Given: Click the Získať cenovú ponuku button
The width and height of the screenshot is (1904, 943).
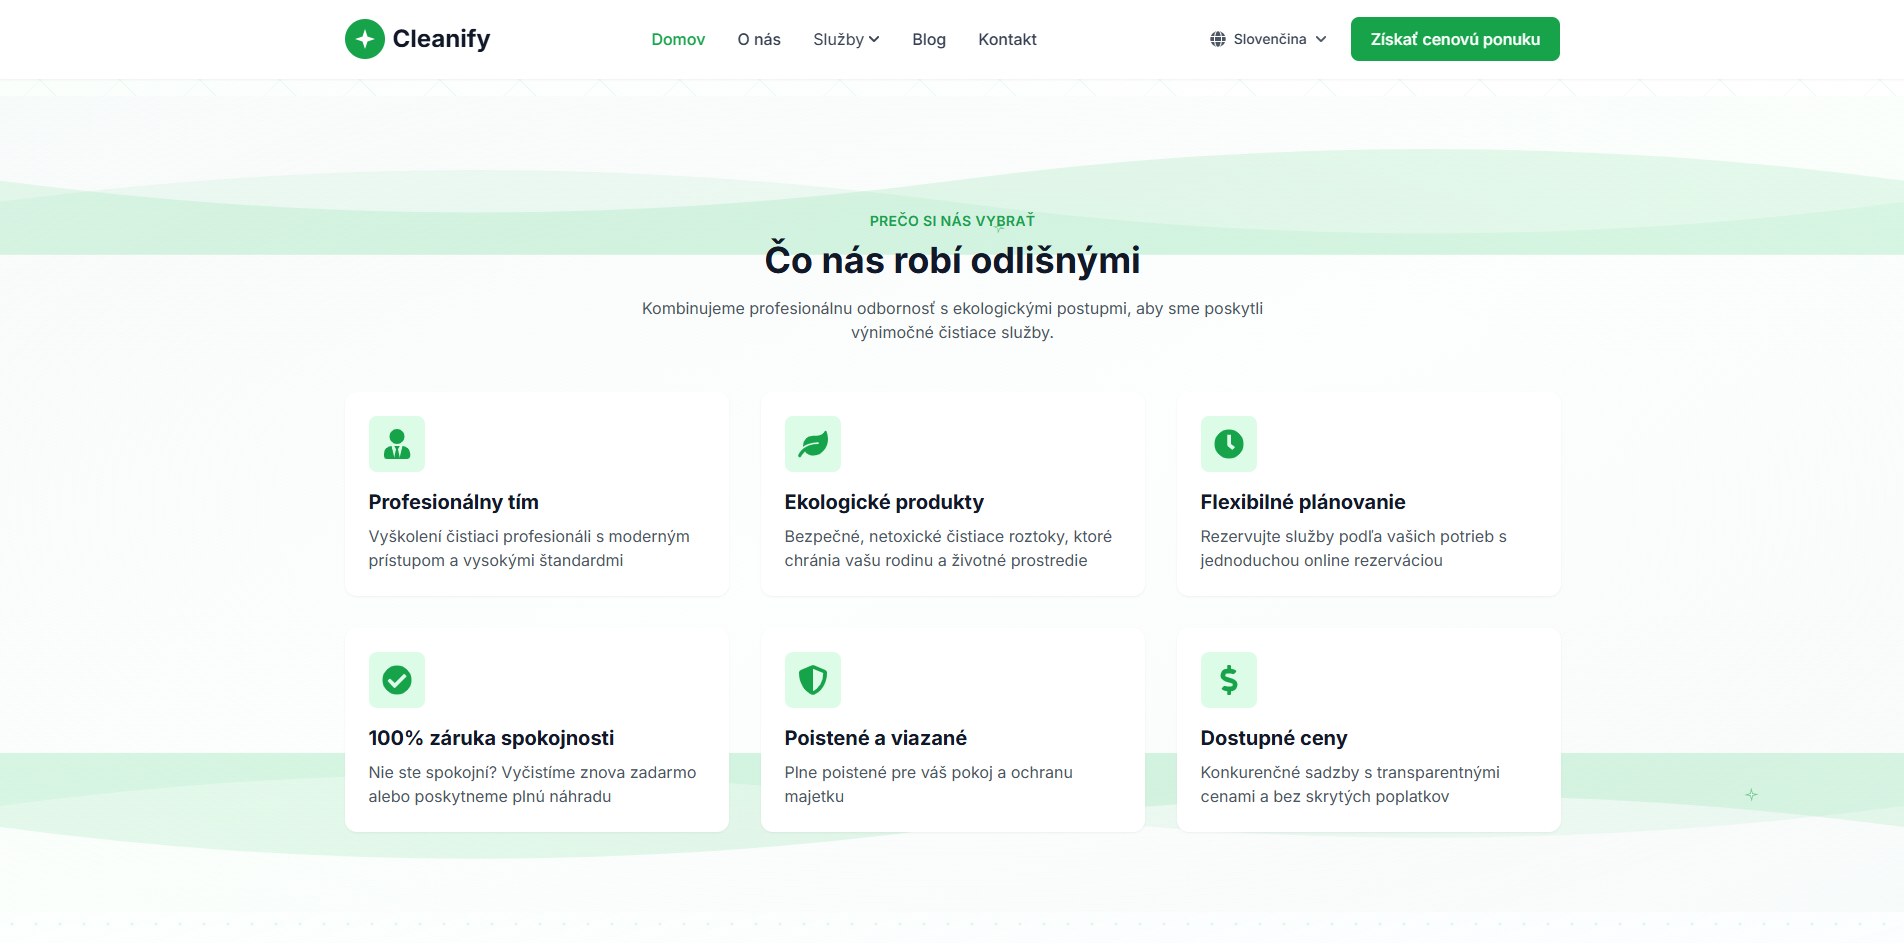Looking at the screenshot, I should tap(1454, 38).
